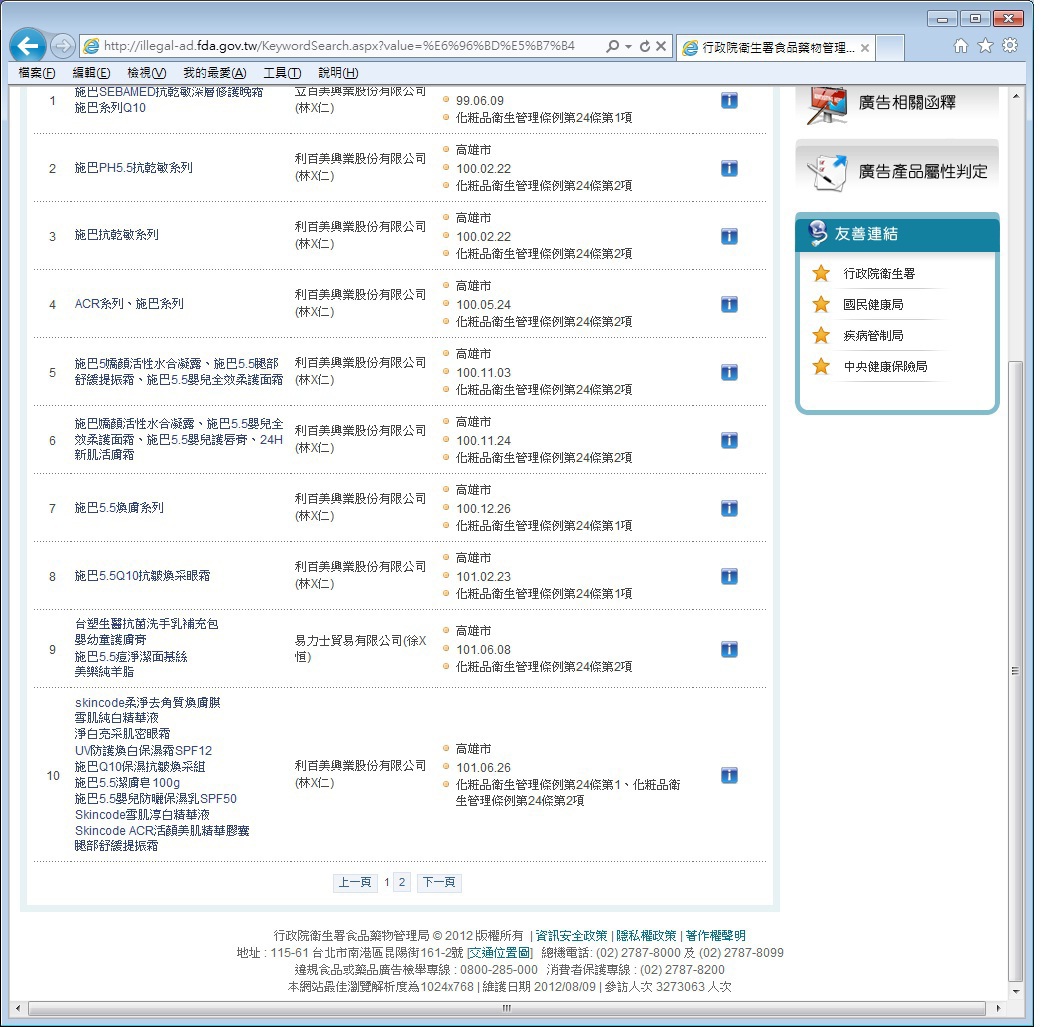The width and height of the screenshot is (1054, 1027).
Task: Open 中央健康保險局 friendly link
Action: (x=885, y=366)
